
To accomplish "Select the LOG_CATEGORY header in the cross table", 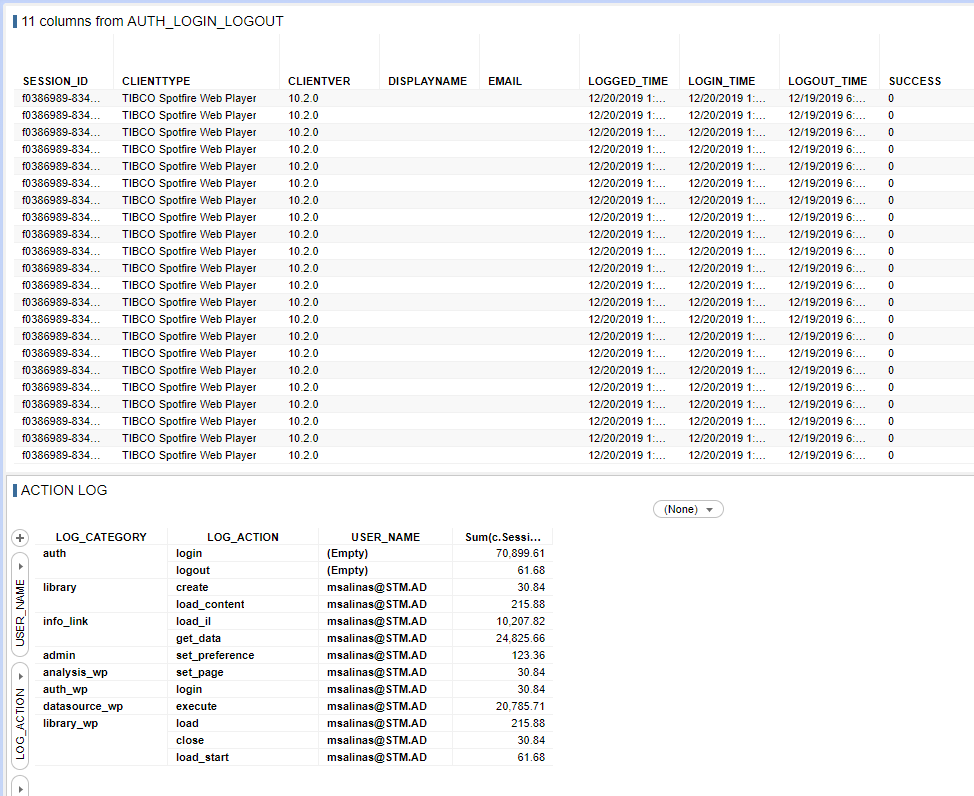I will [101, 538].
